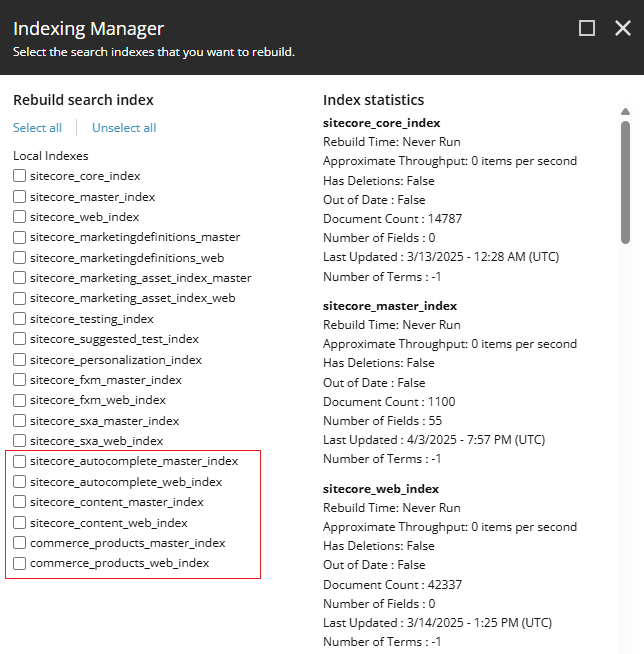The image size is (644, 654).
Task: Check sitecore_autocomplete_master_index checkbox
Action: [20, 462]
